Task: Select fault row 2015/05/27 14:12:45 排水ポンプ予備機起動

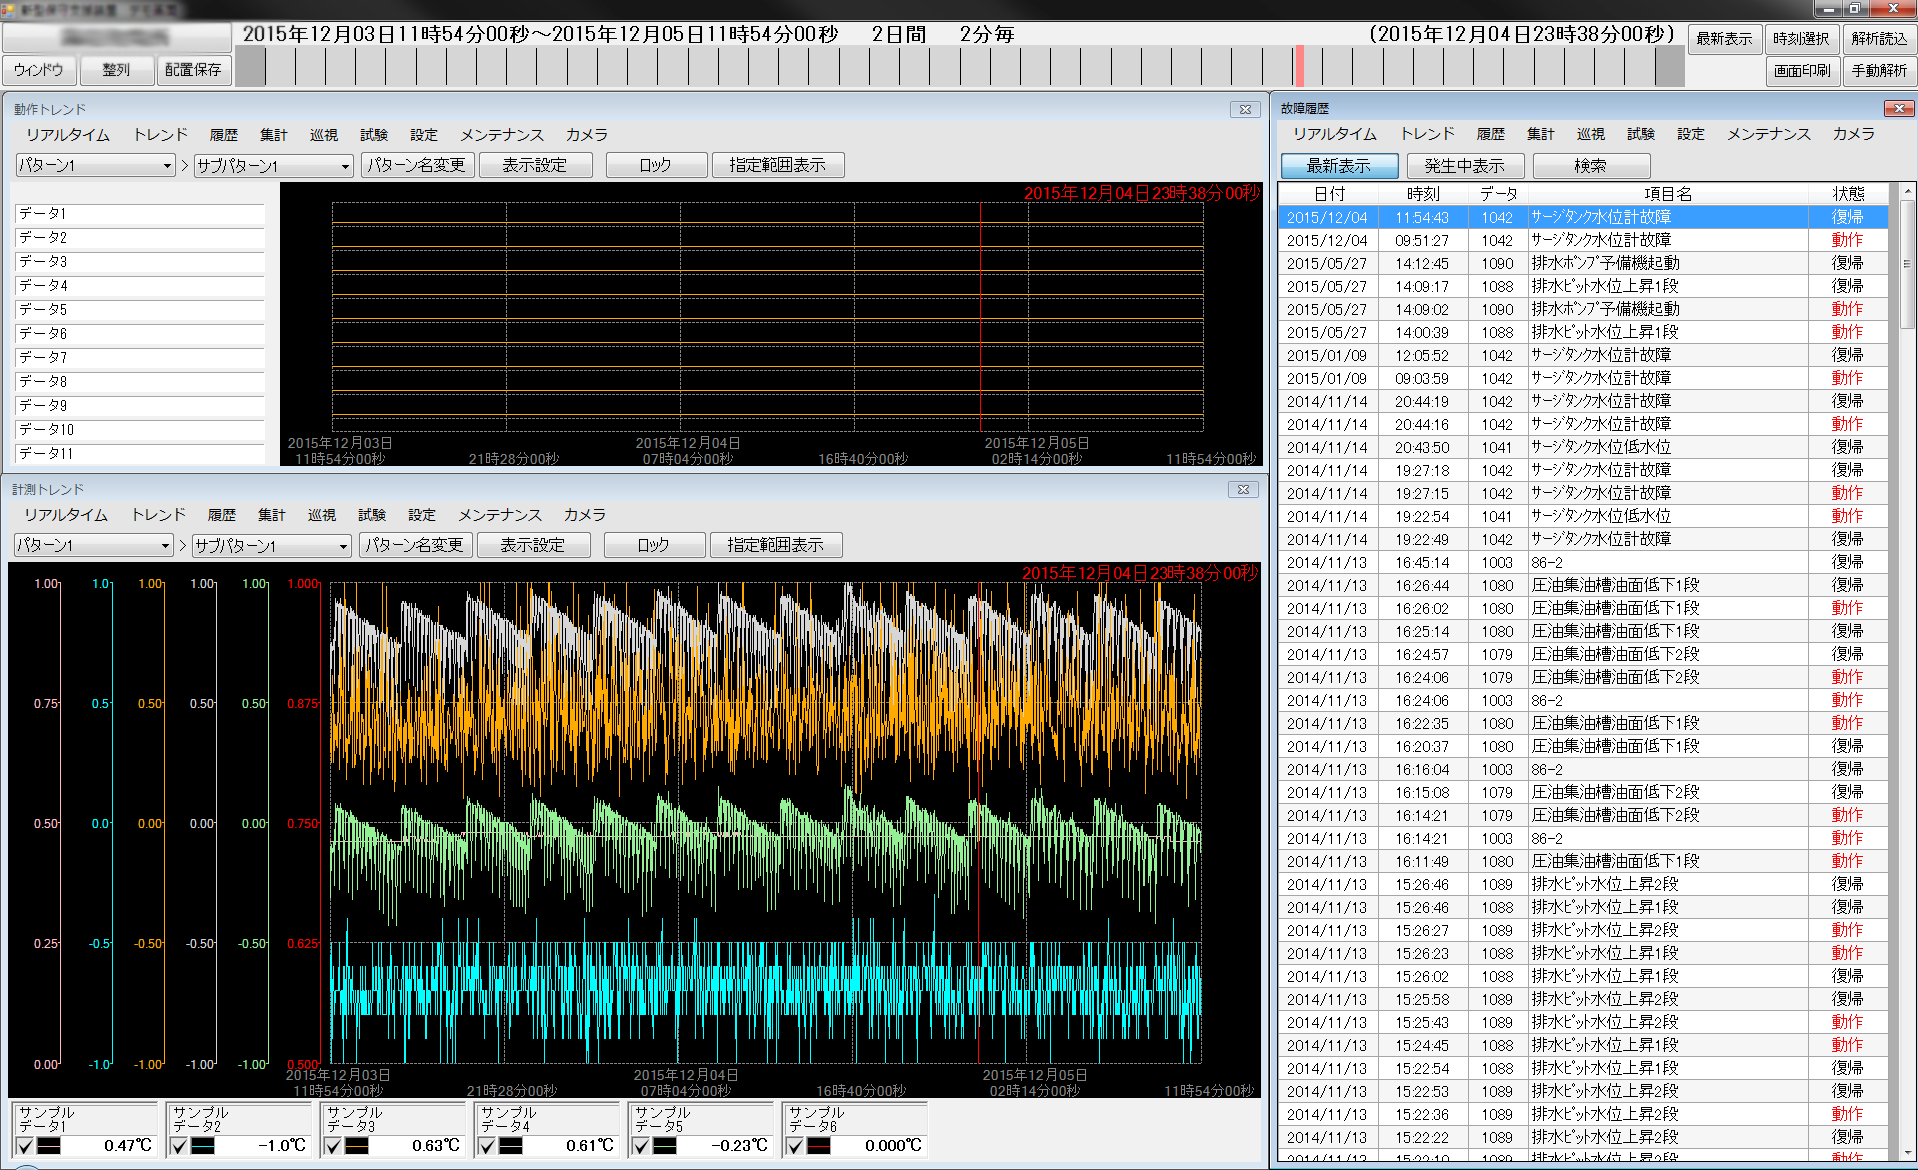Action: coord(1583,263)
